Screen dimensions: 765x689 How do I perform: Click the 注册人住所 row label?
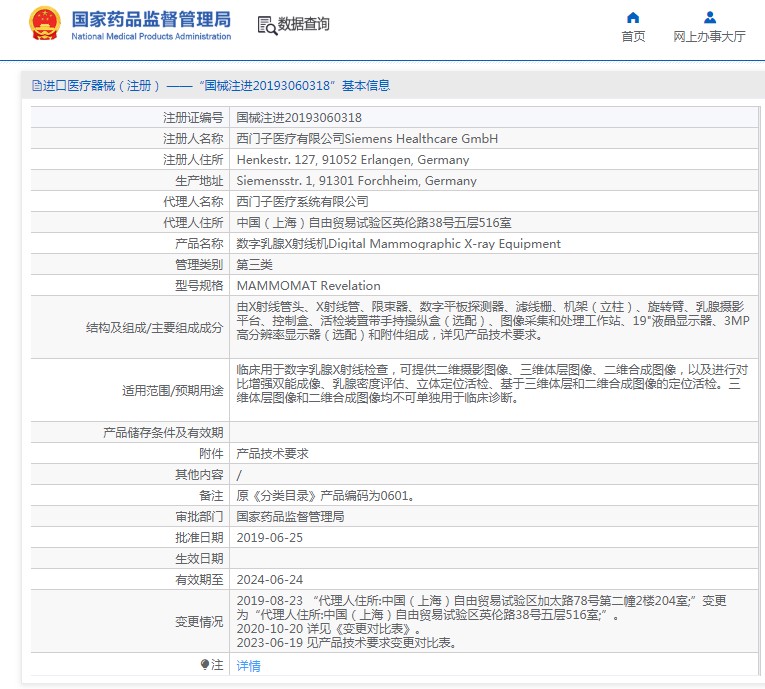coord(193,160)
